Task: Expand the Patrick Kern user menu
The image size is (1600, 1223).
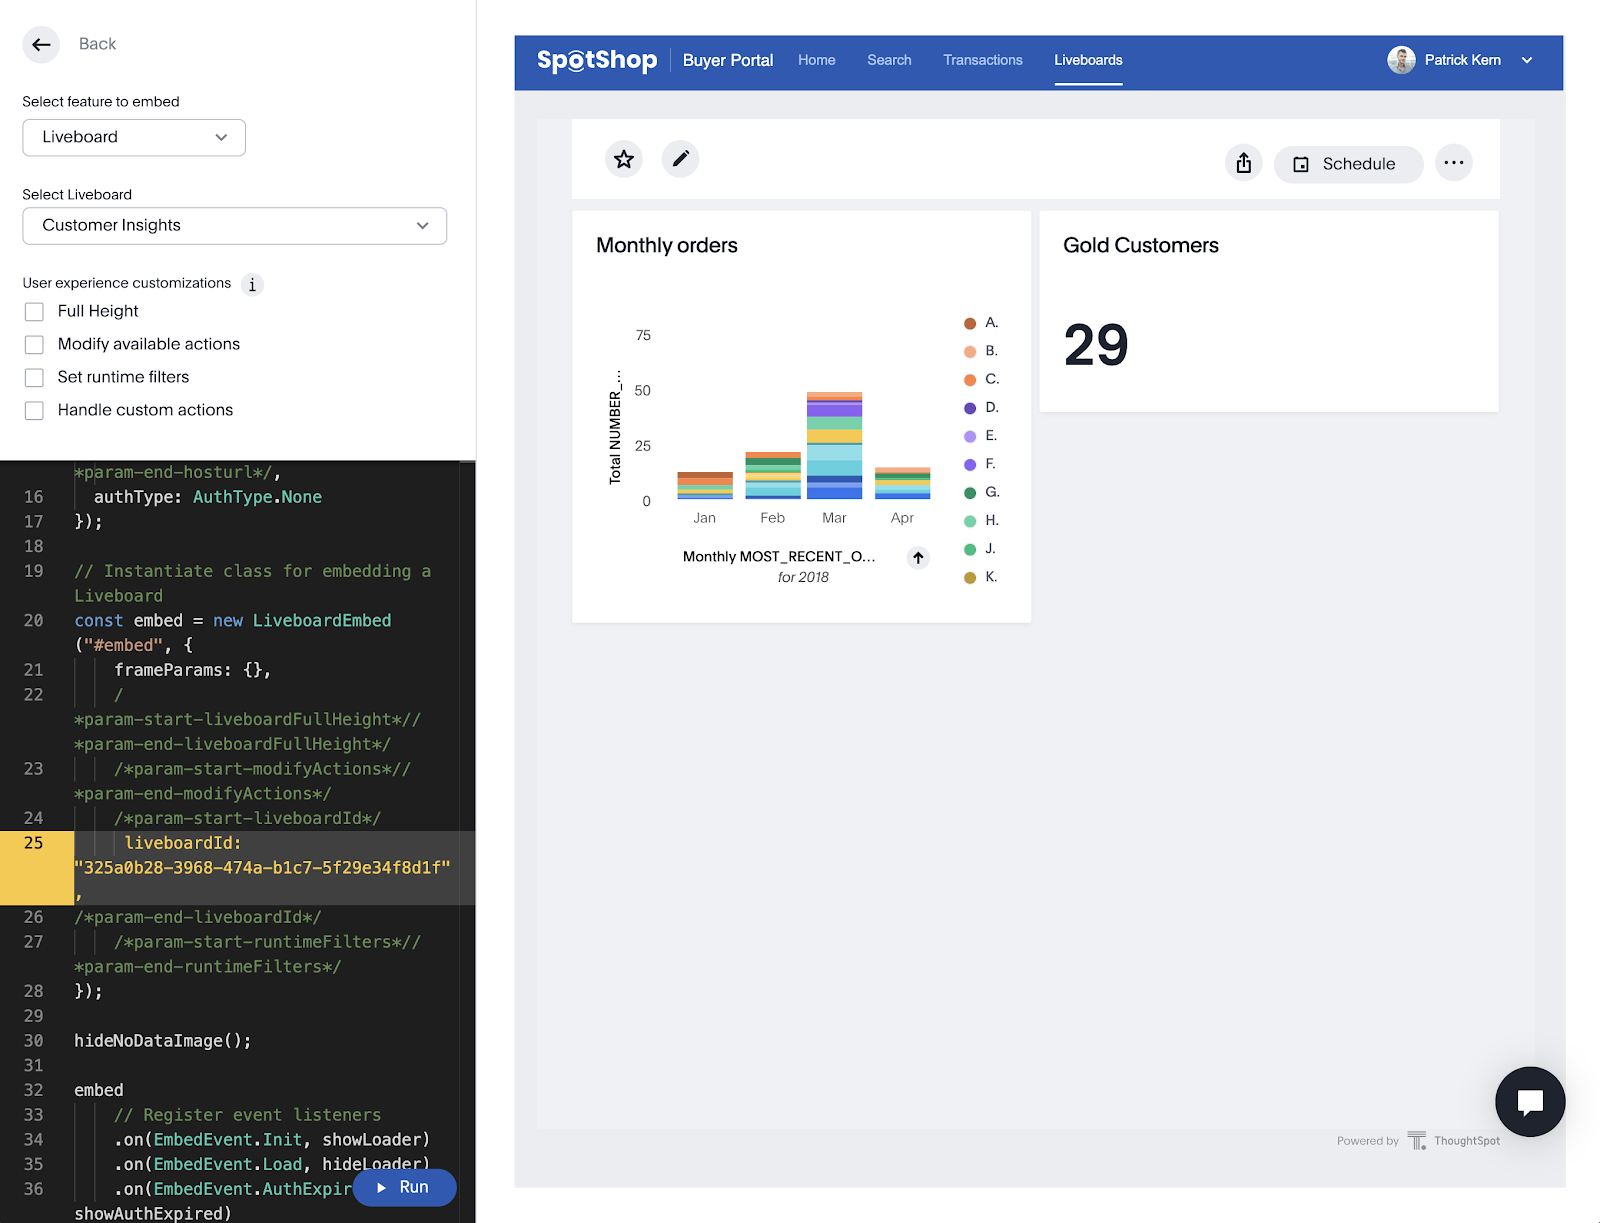Action: (x=1526, y=60)
